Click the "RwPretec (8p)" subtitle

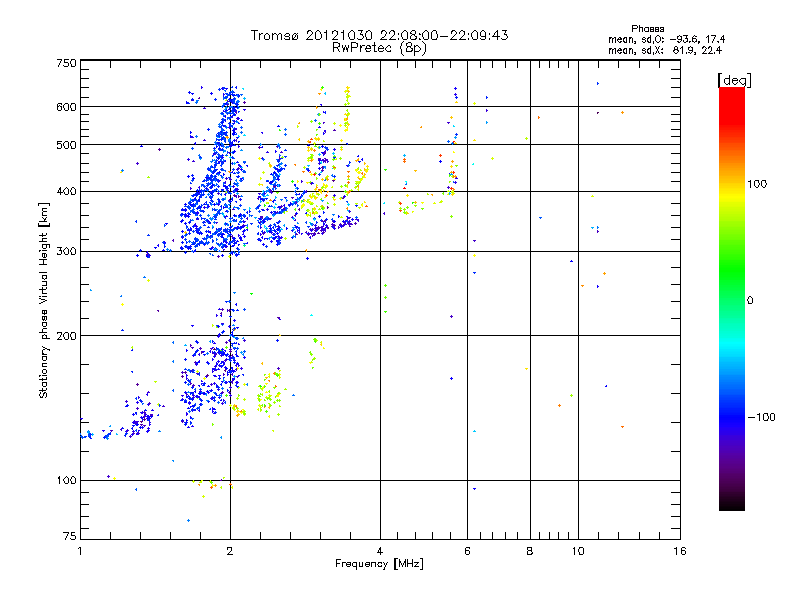[x=379, y=48]
